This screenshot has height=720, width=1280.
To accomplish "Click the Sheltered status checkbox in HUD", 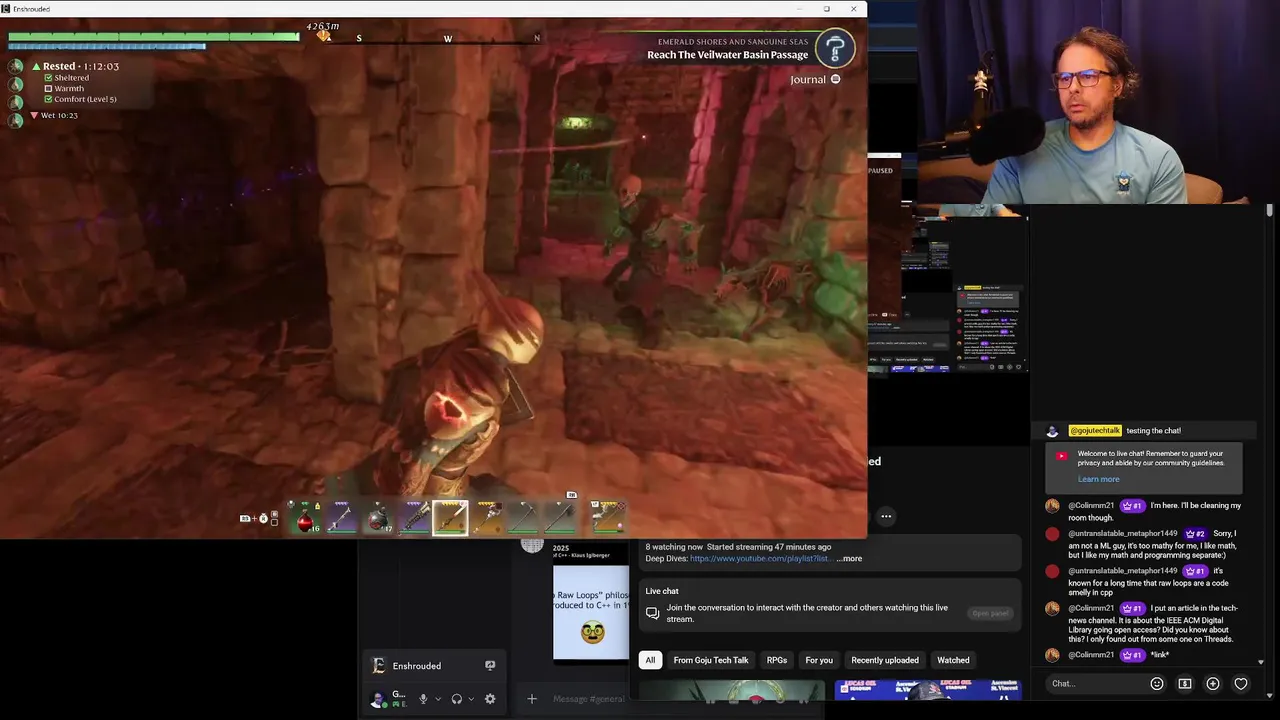I will point(49,77).
